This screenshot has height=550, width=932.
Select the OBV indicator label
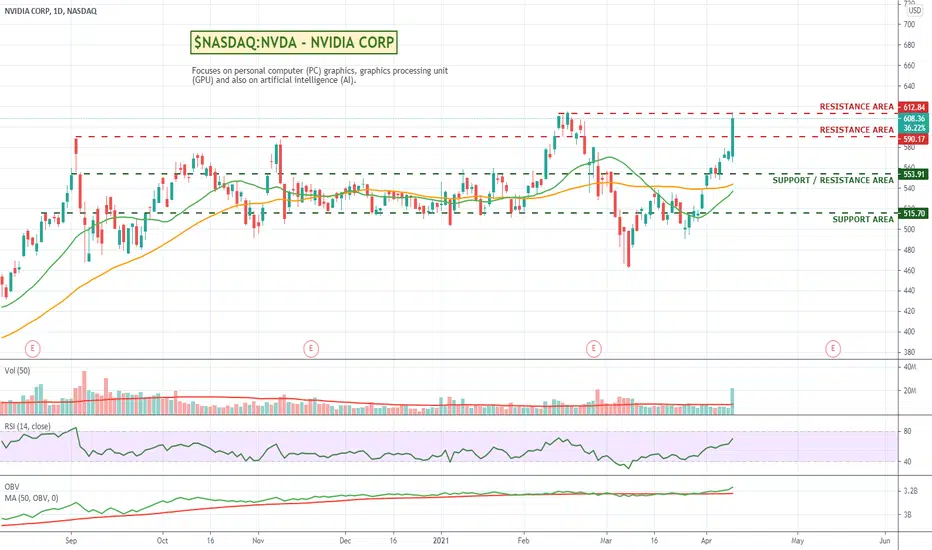(x=12, y=487)
